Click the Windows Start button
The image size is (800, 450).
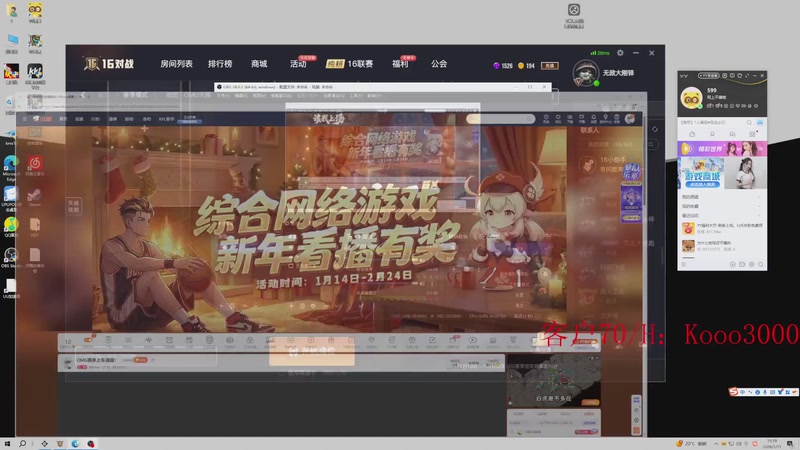[x=7, y=444]
